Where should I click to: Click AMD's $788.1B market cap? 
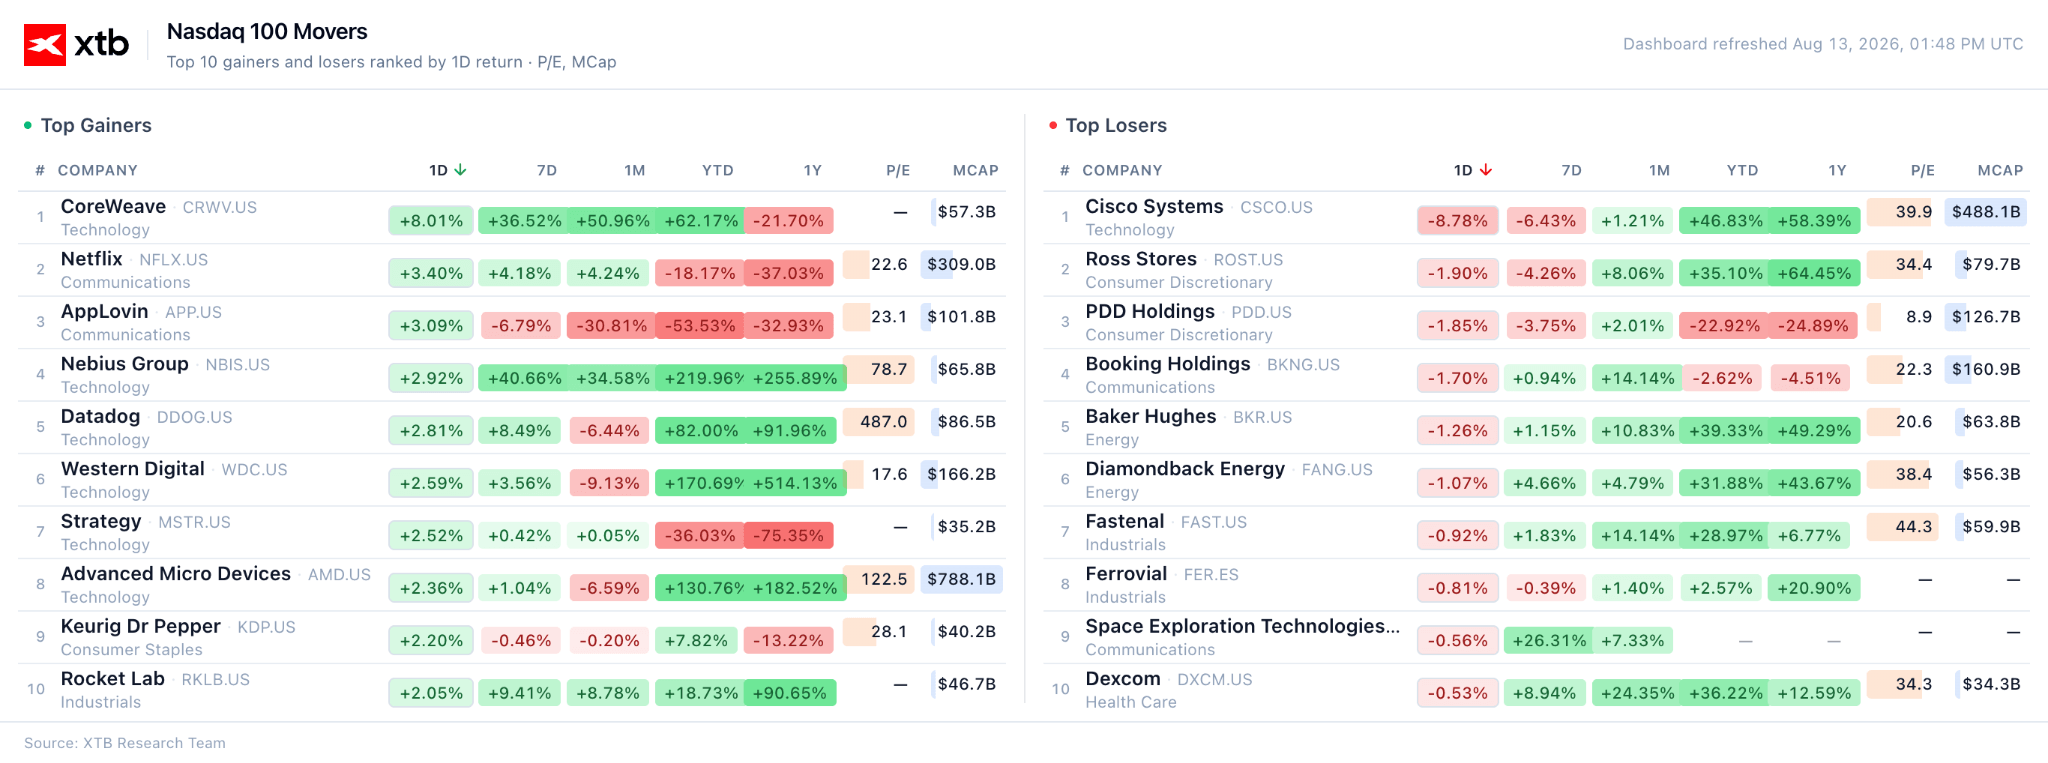(961, 579)
